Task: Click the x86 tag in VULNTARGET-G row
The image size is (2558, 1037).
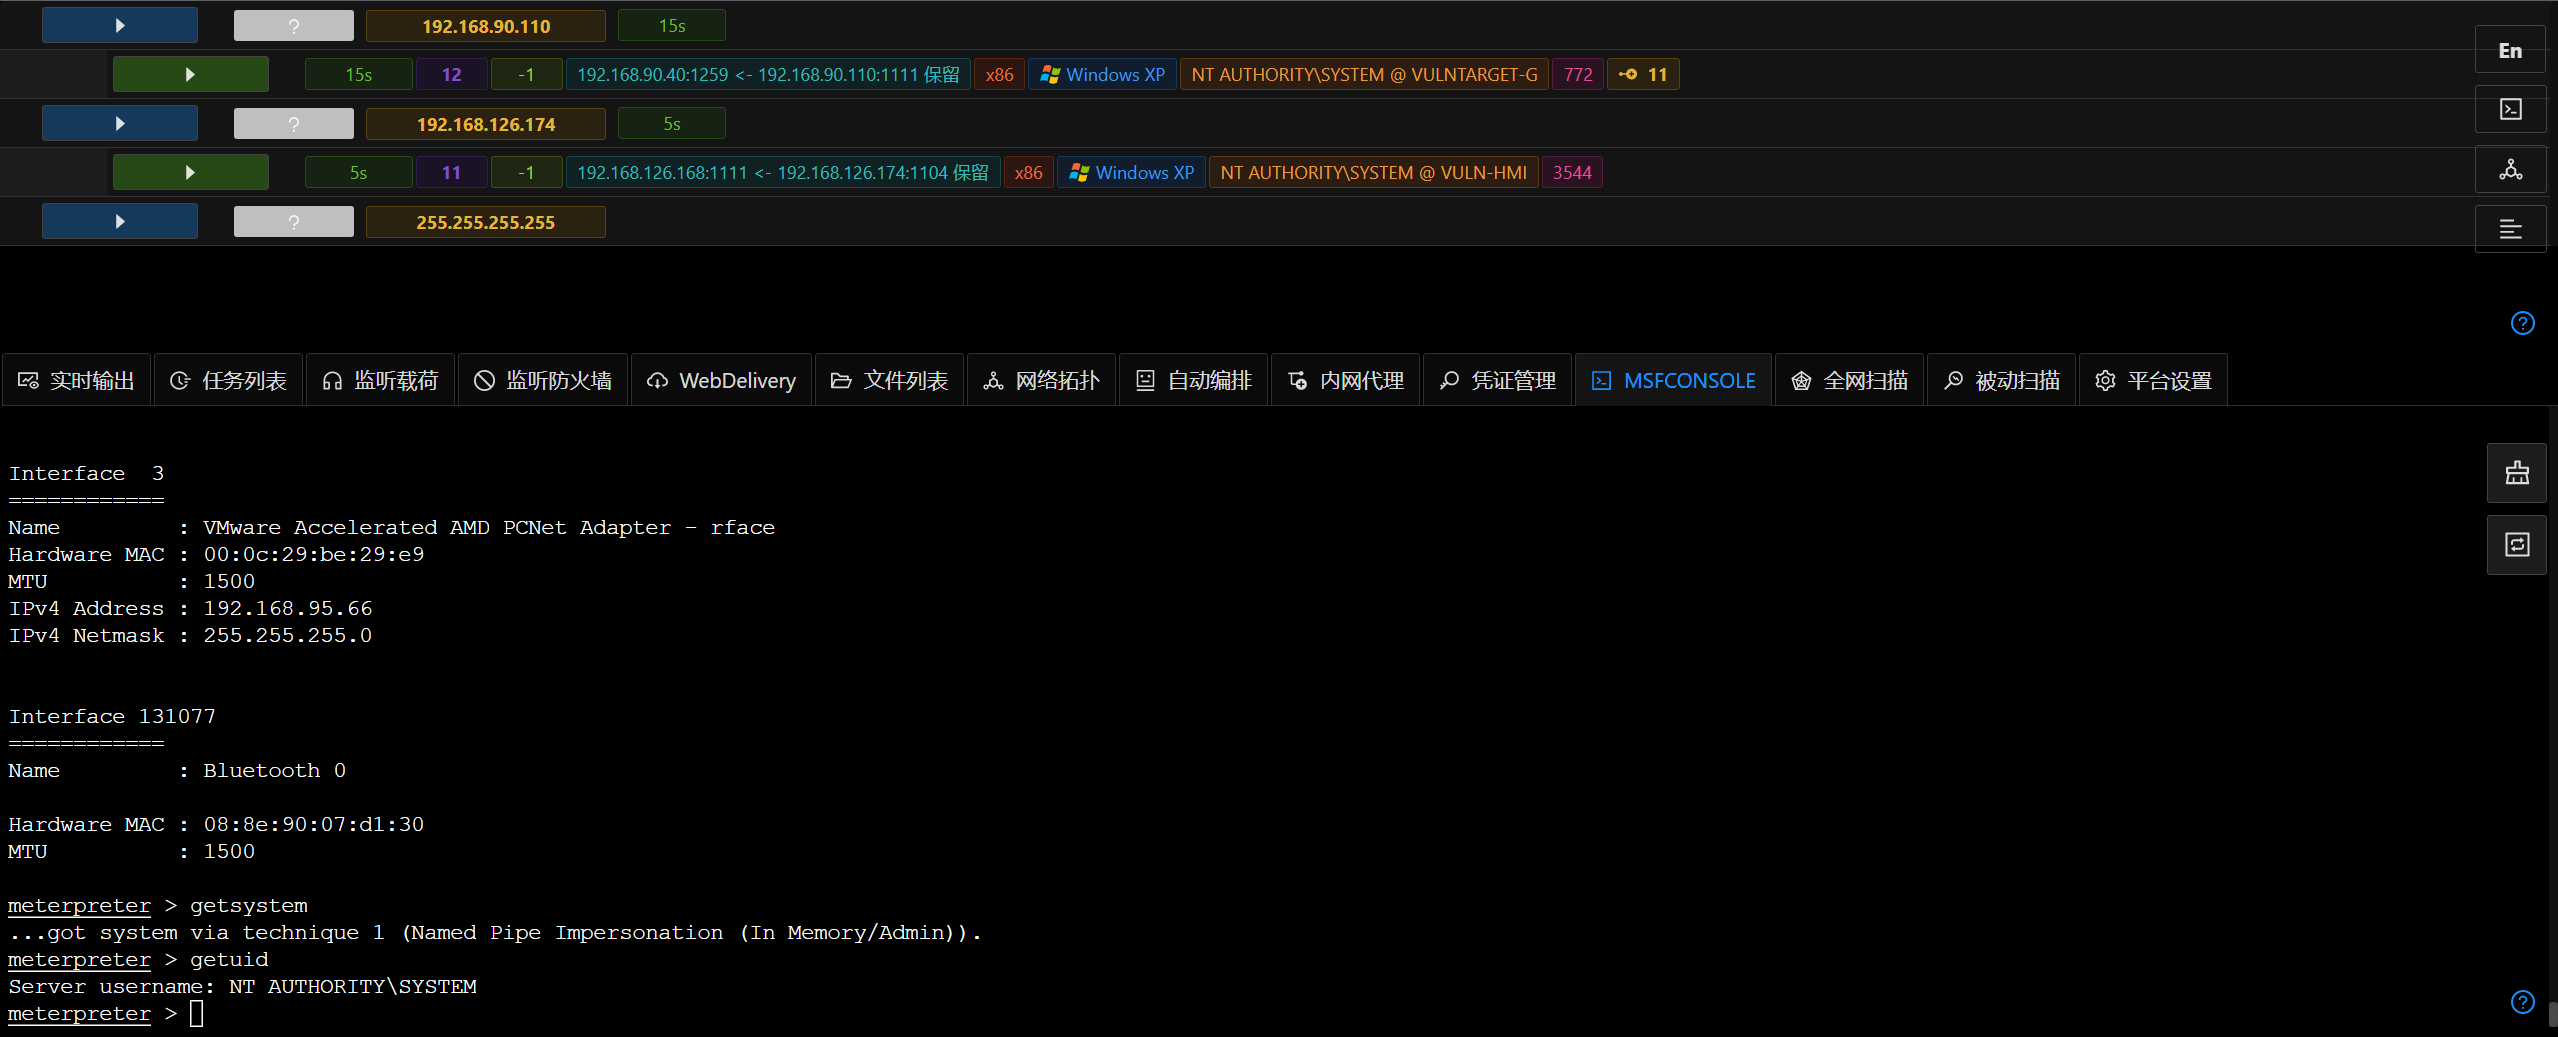Action: (999, 74)
